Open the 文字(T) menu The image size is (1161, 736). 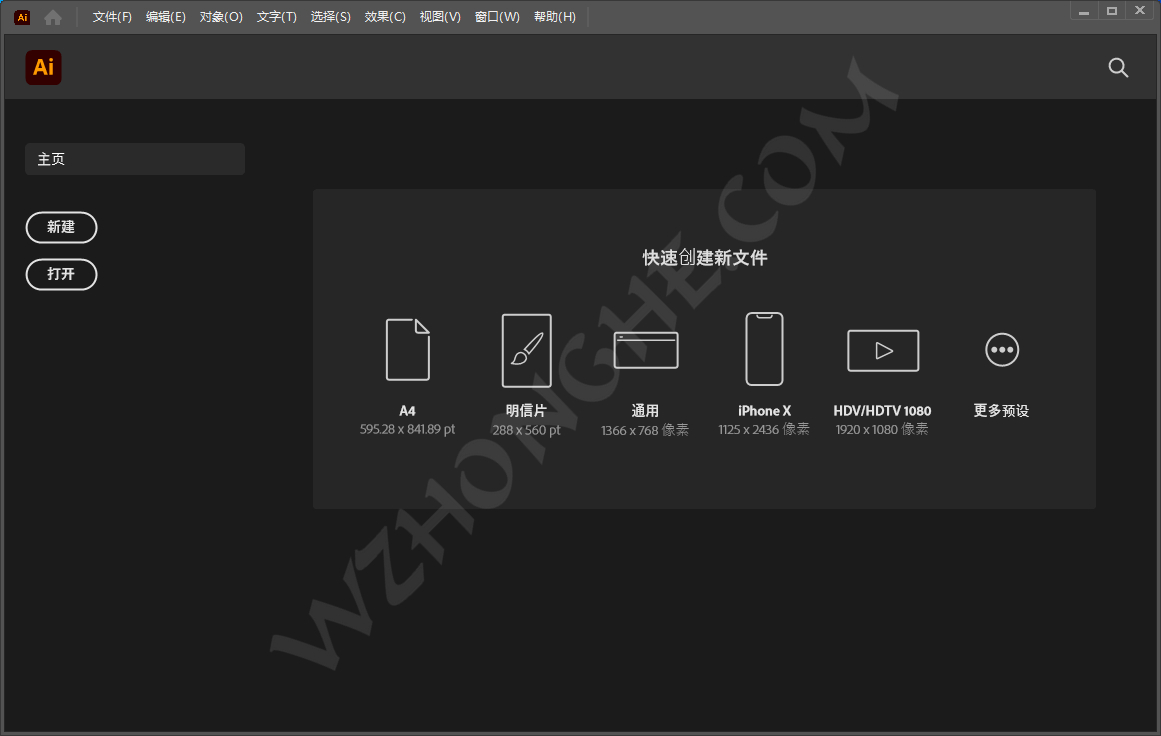pyautogui.click(x=277, y=16)
